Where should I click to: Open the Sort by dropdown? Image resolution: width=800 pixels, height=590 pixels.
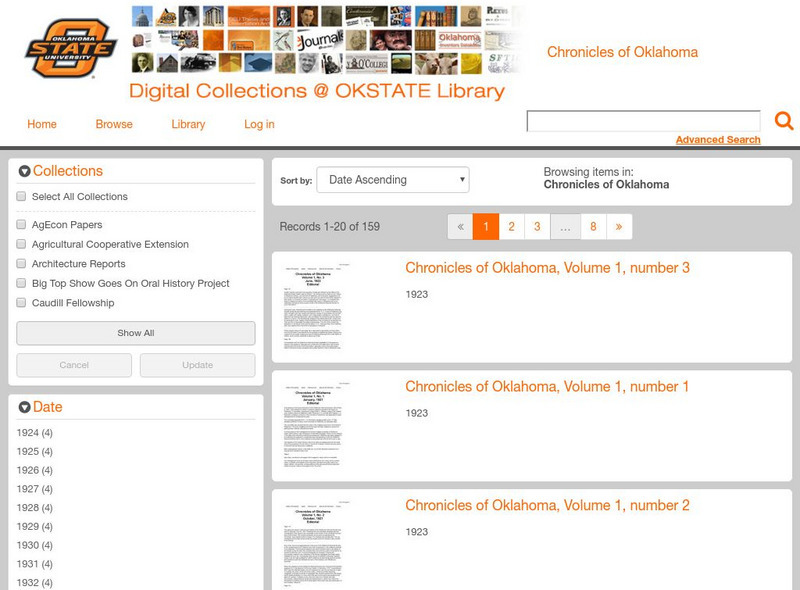(393, 180)
